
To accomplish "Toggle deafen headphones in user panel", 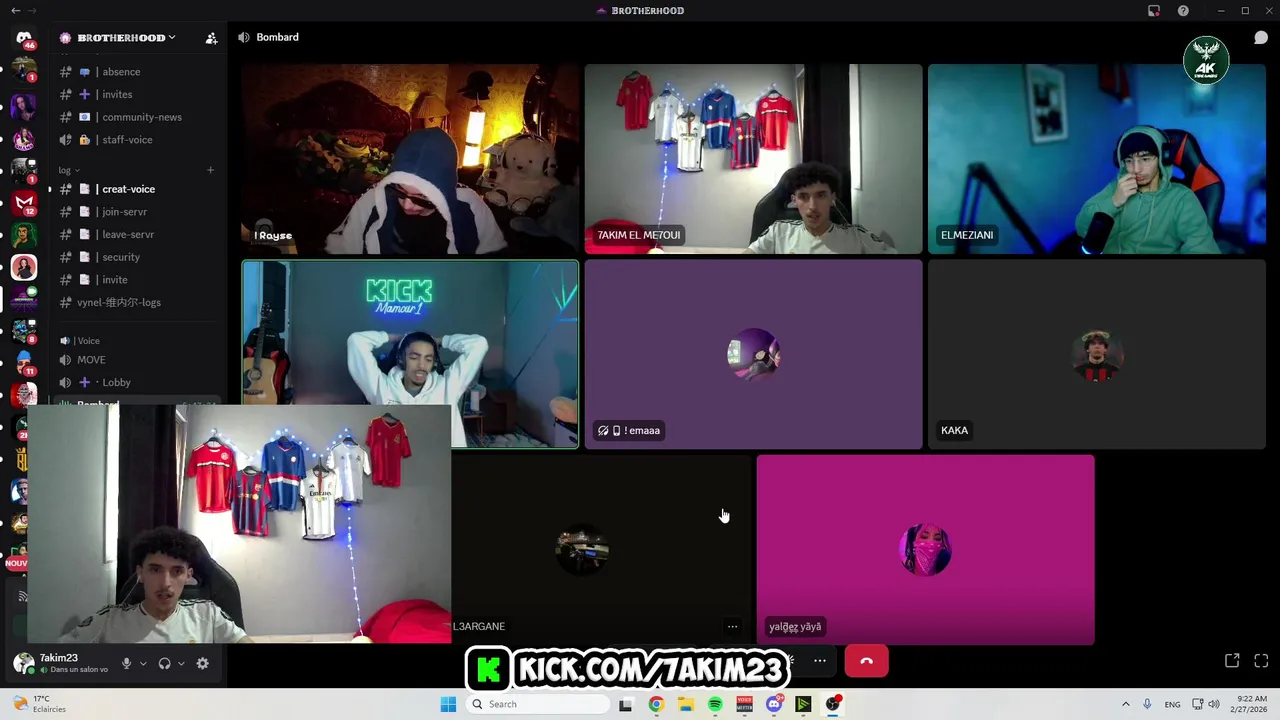I will [165, 663].
